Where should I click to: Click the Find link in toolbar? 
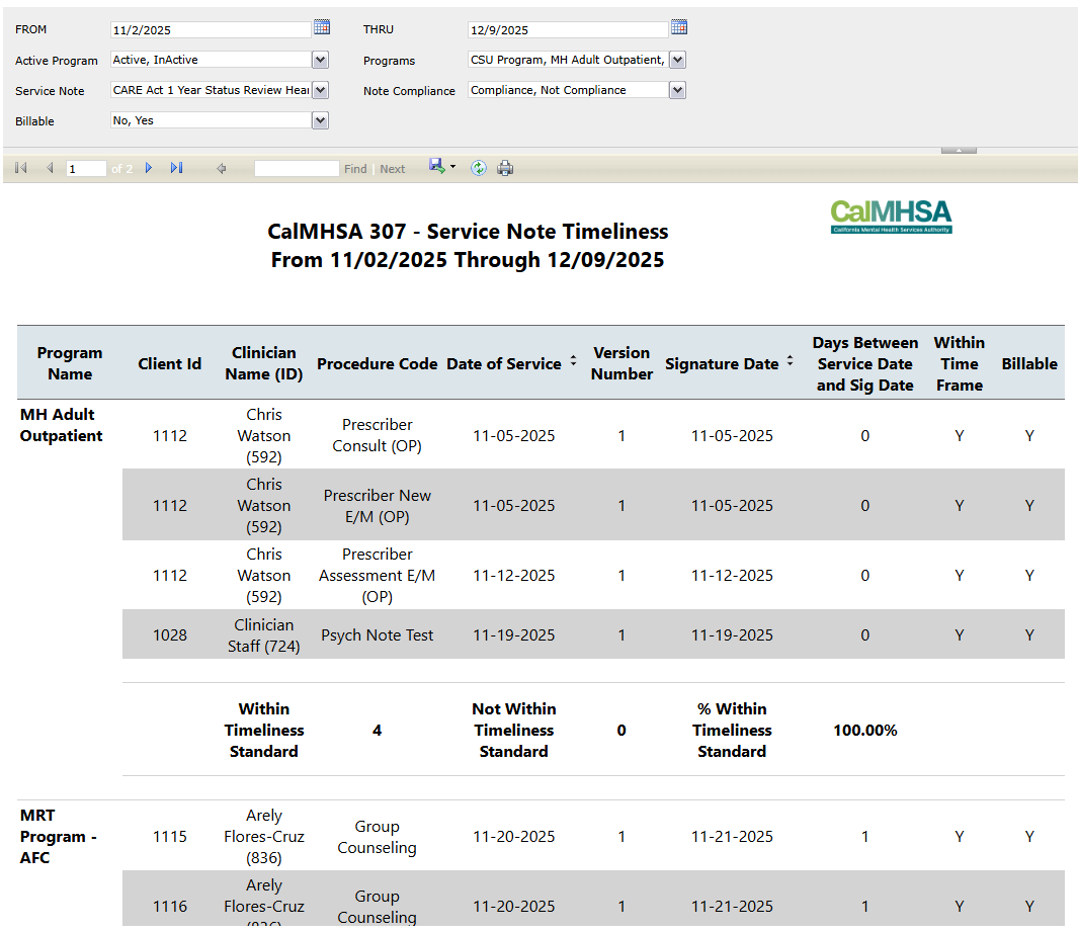point(355,169)
